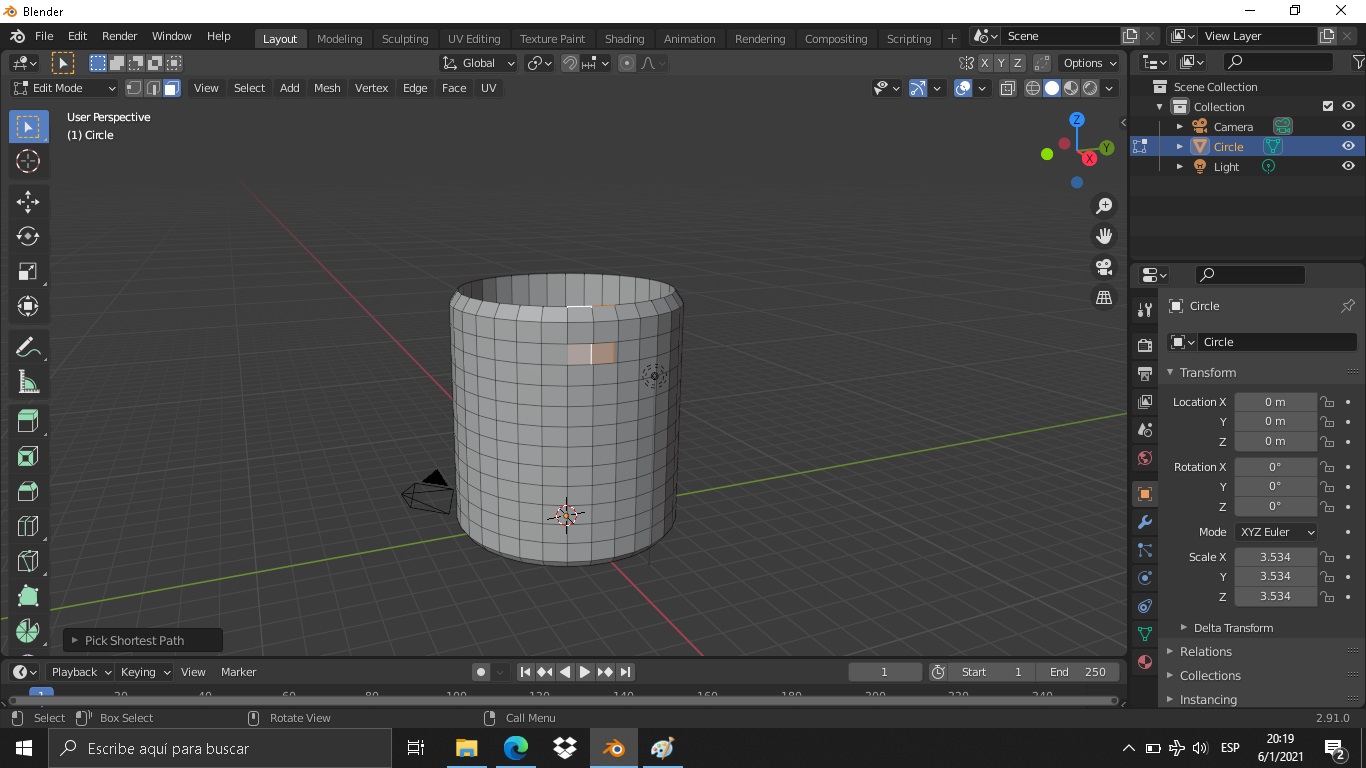Select the Extrude Region tool
Viewport: 1366px width, 768px height.
[x=28, y=421]
